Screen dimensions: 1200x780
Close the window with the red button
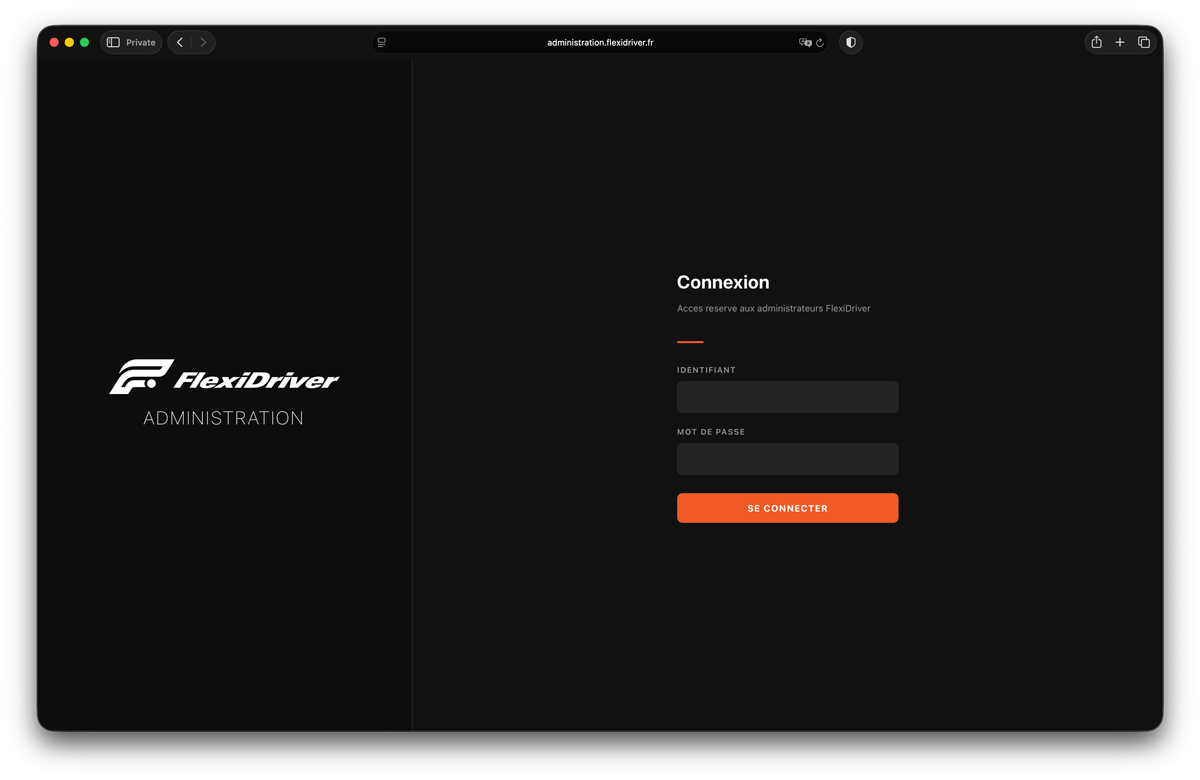(x=54, y=42)
